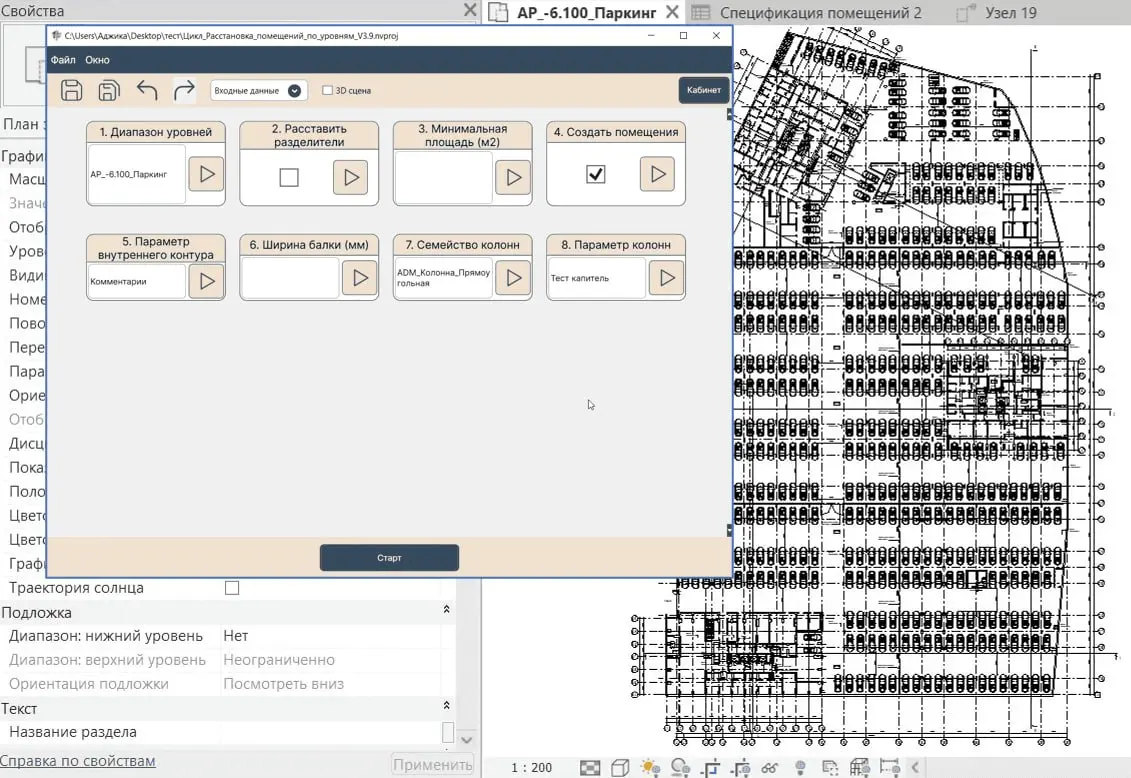Viewport: 1131px width, 778px height.
Task: Run step 1 Диапазон уровней play button
Action: click(x=206, y=174)
